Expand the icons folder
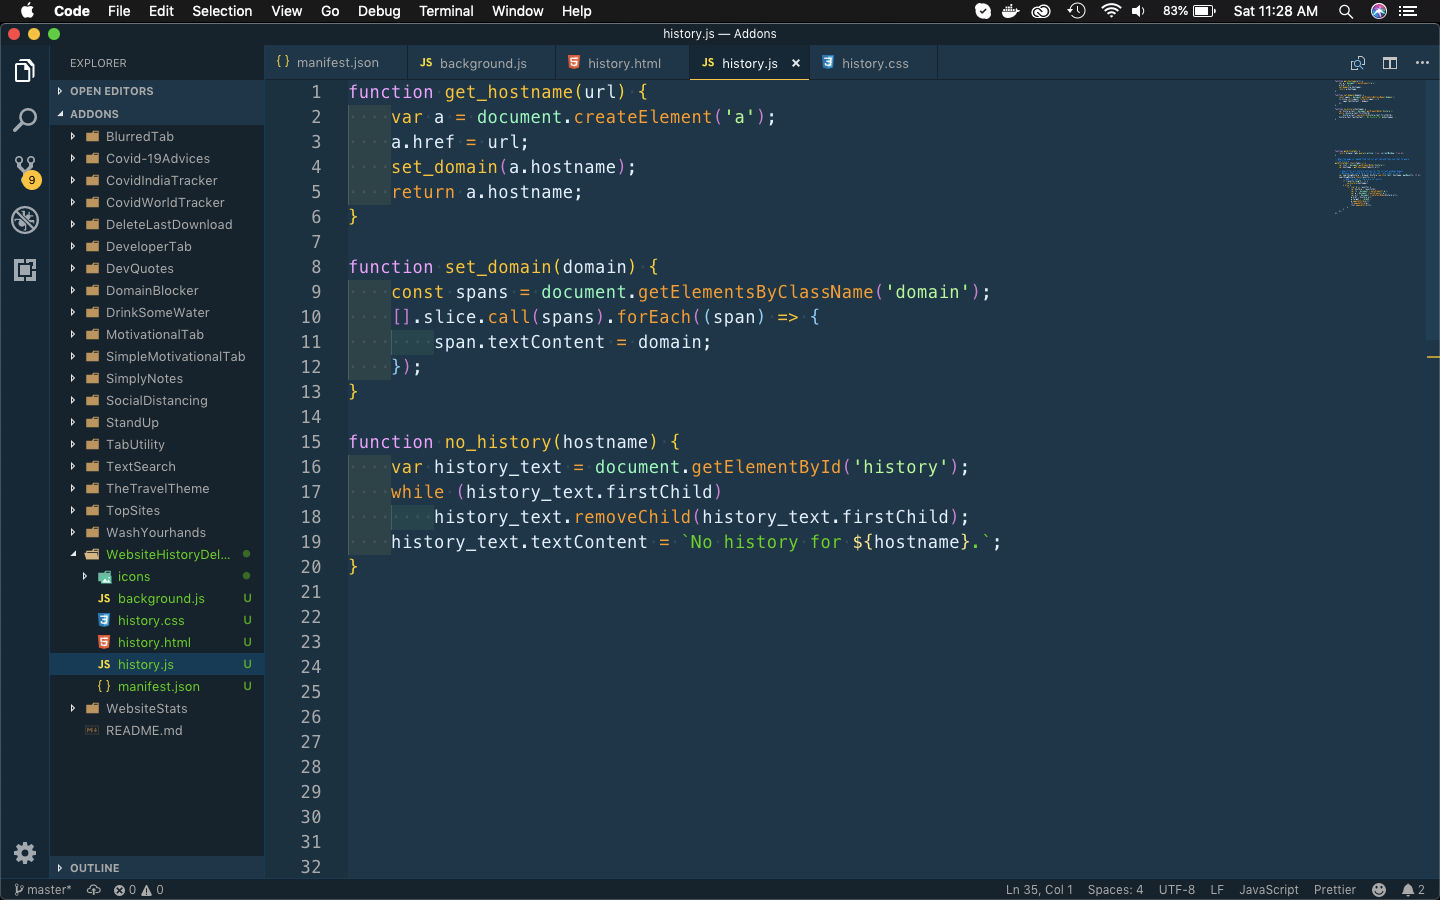 click(x=157, y=576)
